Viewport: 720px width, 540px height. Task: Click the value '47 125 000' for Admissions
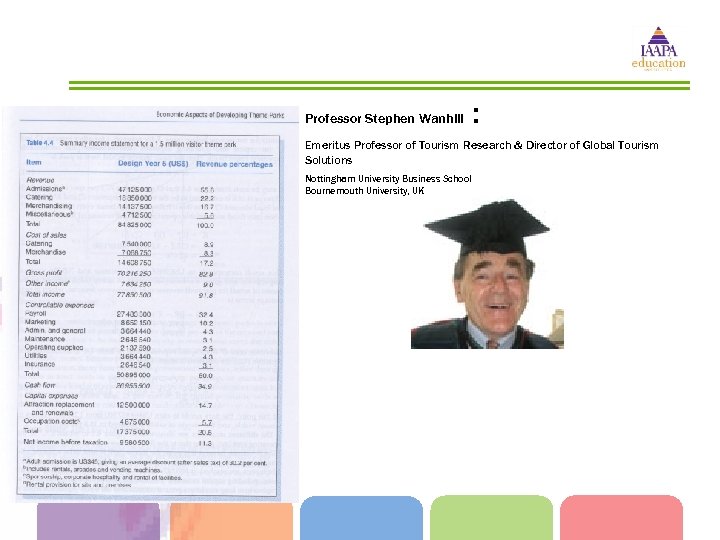pyautogui.click(x=135, y=189)
